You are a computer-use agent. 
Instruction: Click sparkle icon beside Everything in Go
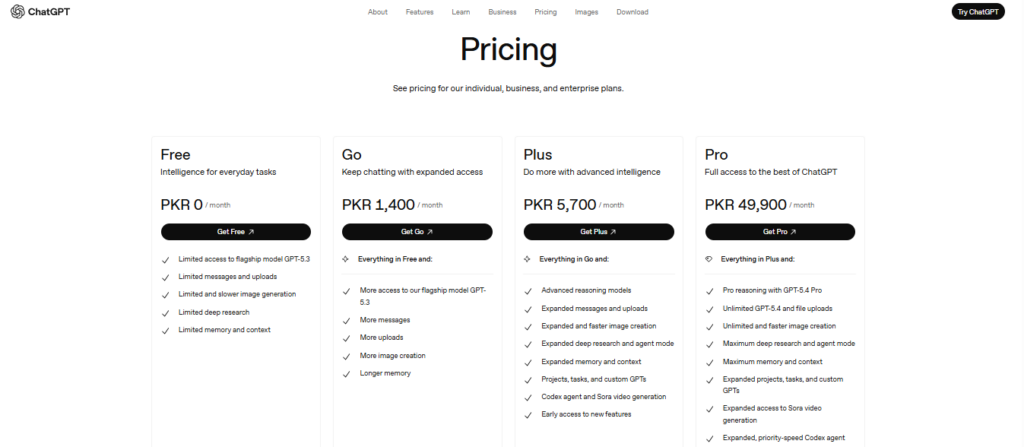(527, 258)
